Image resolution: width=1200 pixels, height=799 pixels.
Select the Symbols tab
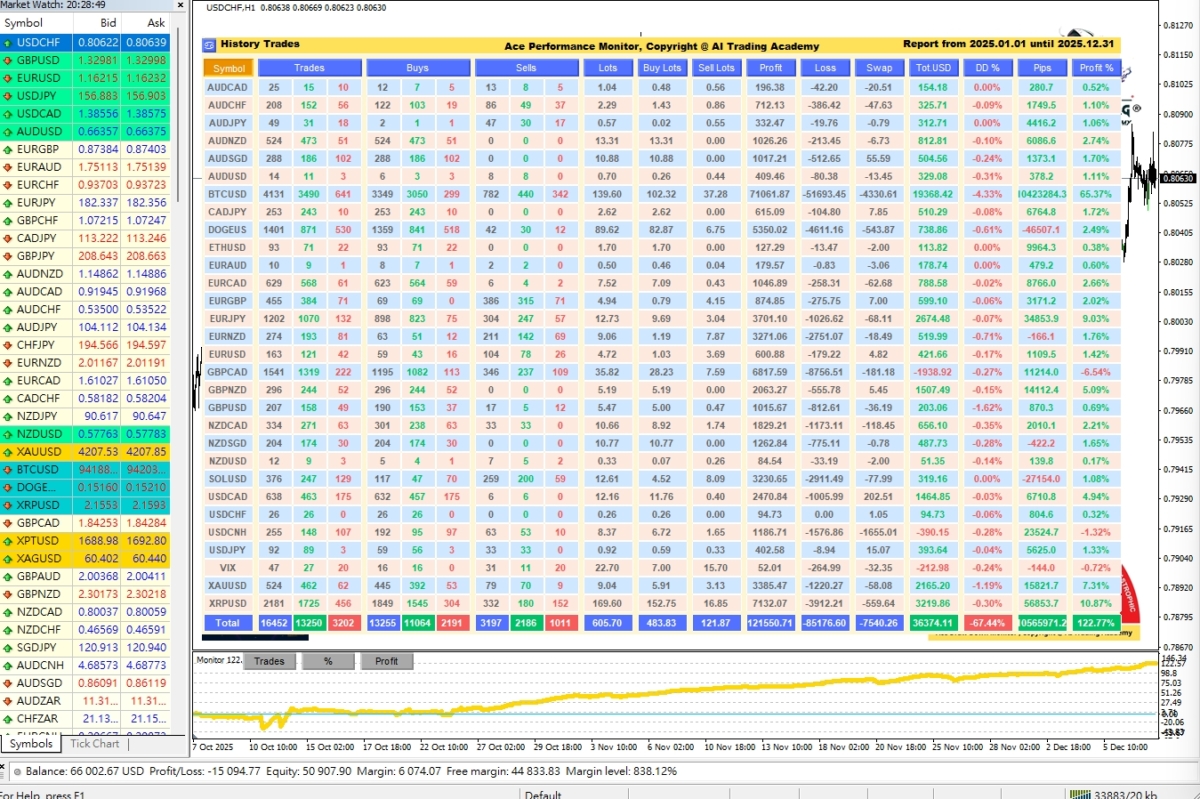[x=30, y=743]
